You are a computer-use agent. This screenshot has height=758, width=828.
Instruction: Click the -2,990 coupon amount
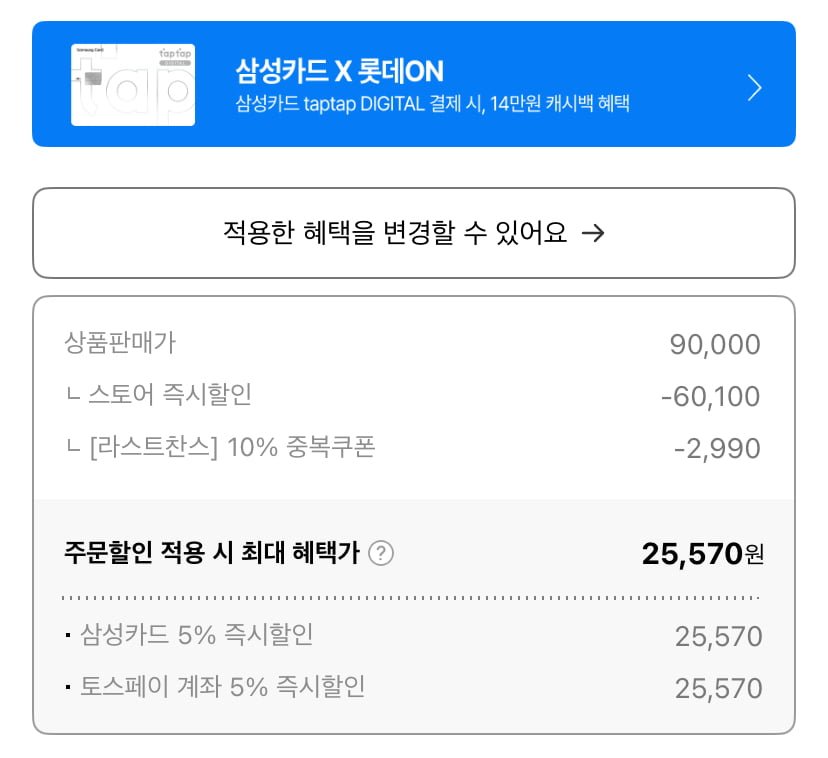pos(717,449)
